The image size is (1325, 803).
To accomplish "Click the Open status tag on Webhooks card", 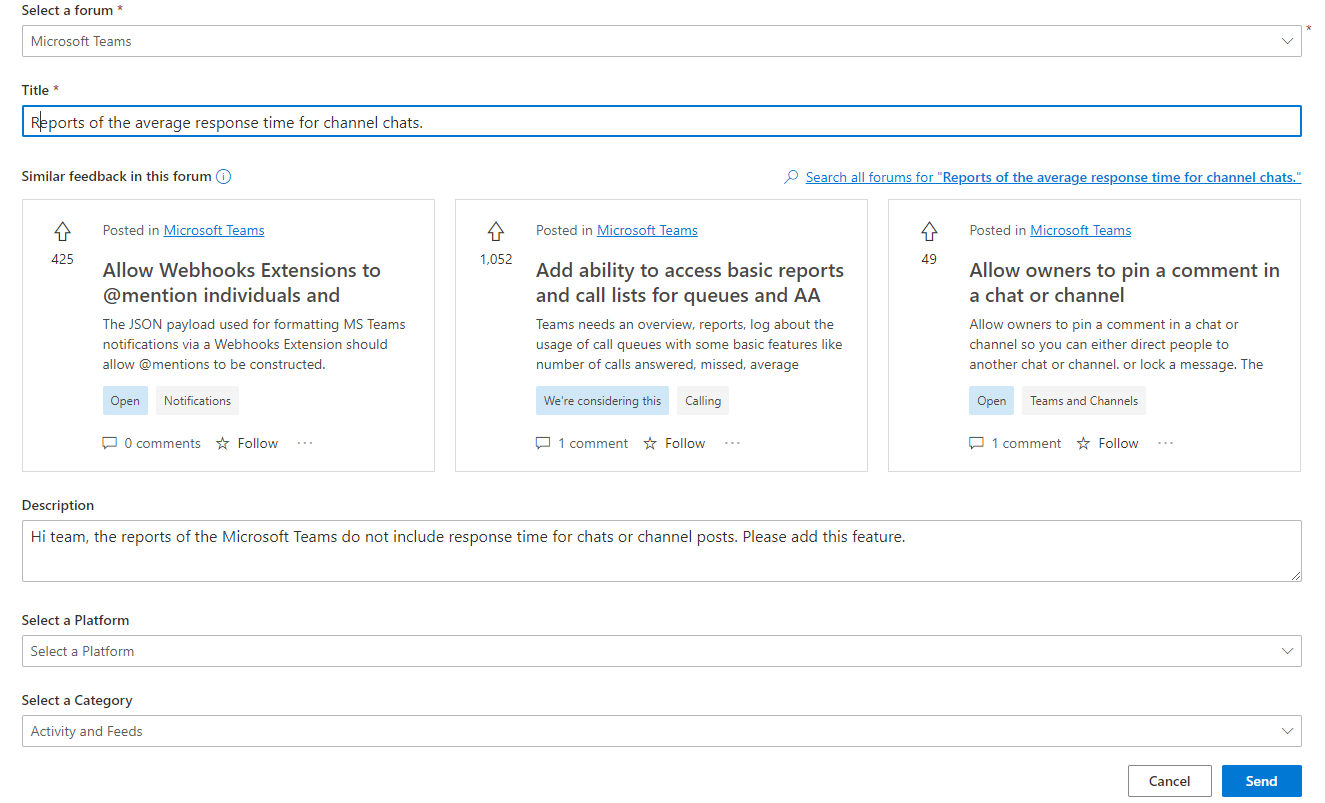I will tap(125, 401).
